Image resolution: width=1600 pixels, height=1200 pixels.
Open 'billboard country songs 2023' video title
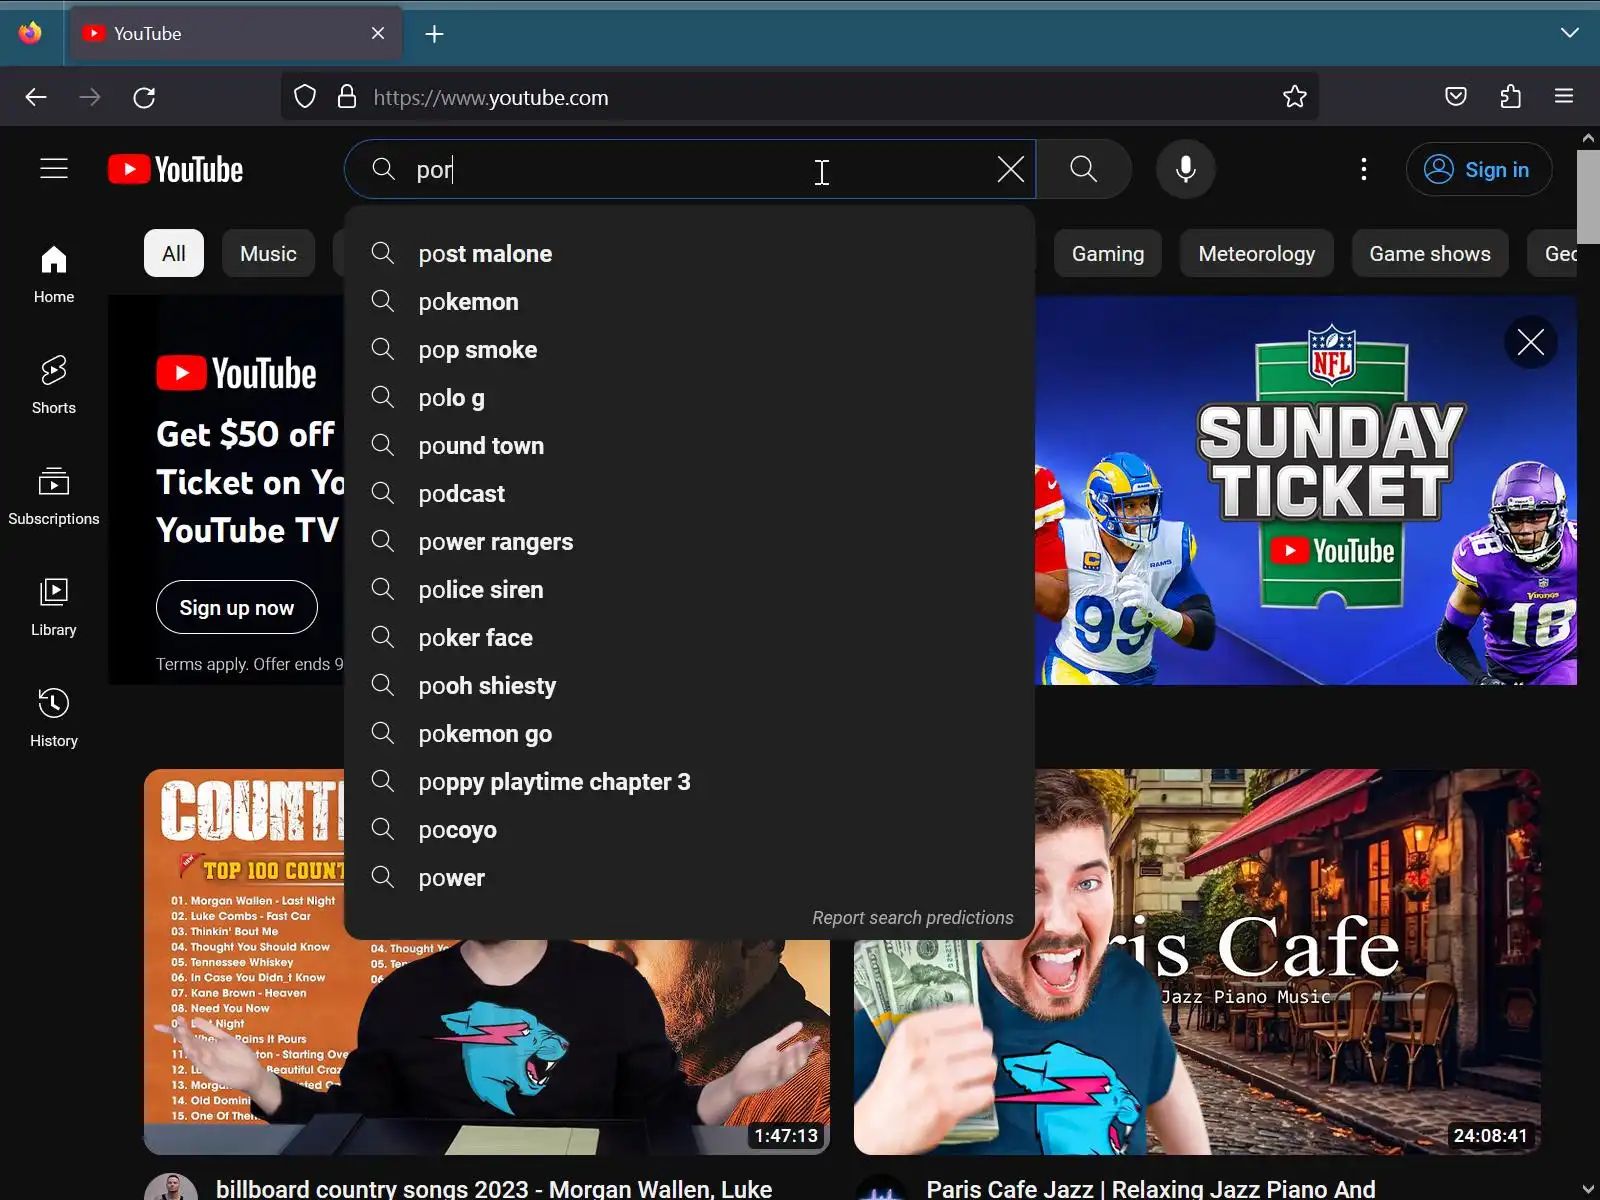(494, 1188)
